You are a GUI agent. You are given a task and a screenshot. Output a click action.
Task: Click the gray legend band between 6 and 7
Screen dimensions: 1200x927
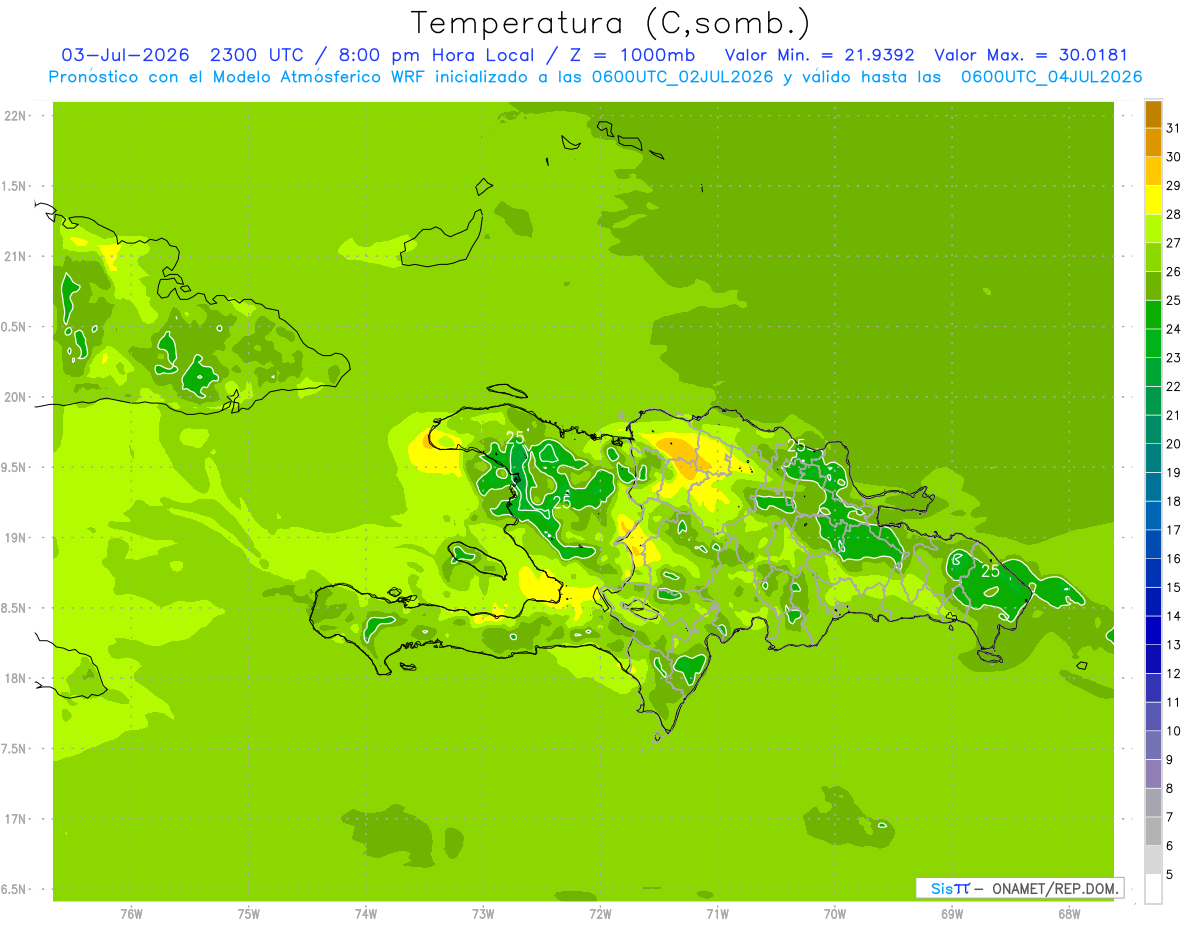(x=1153, y=831)
